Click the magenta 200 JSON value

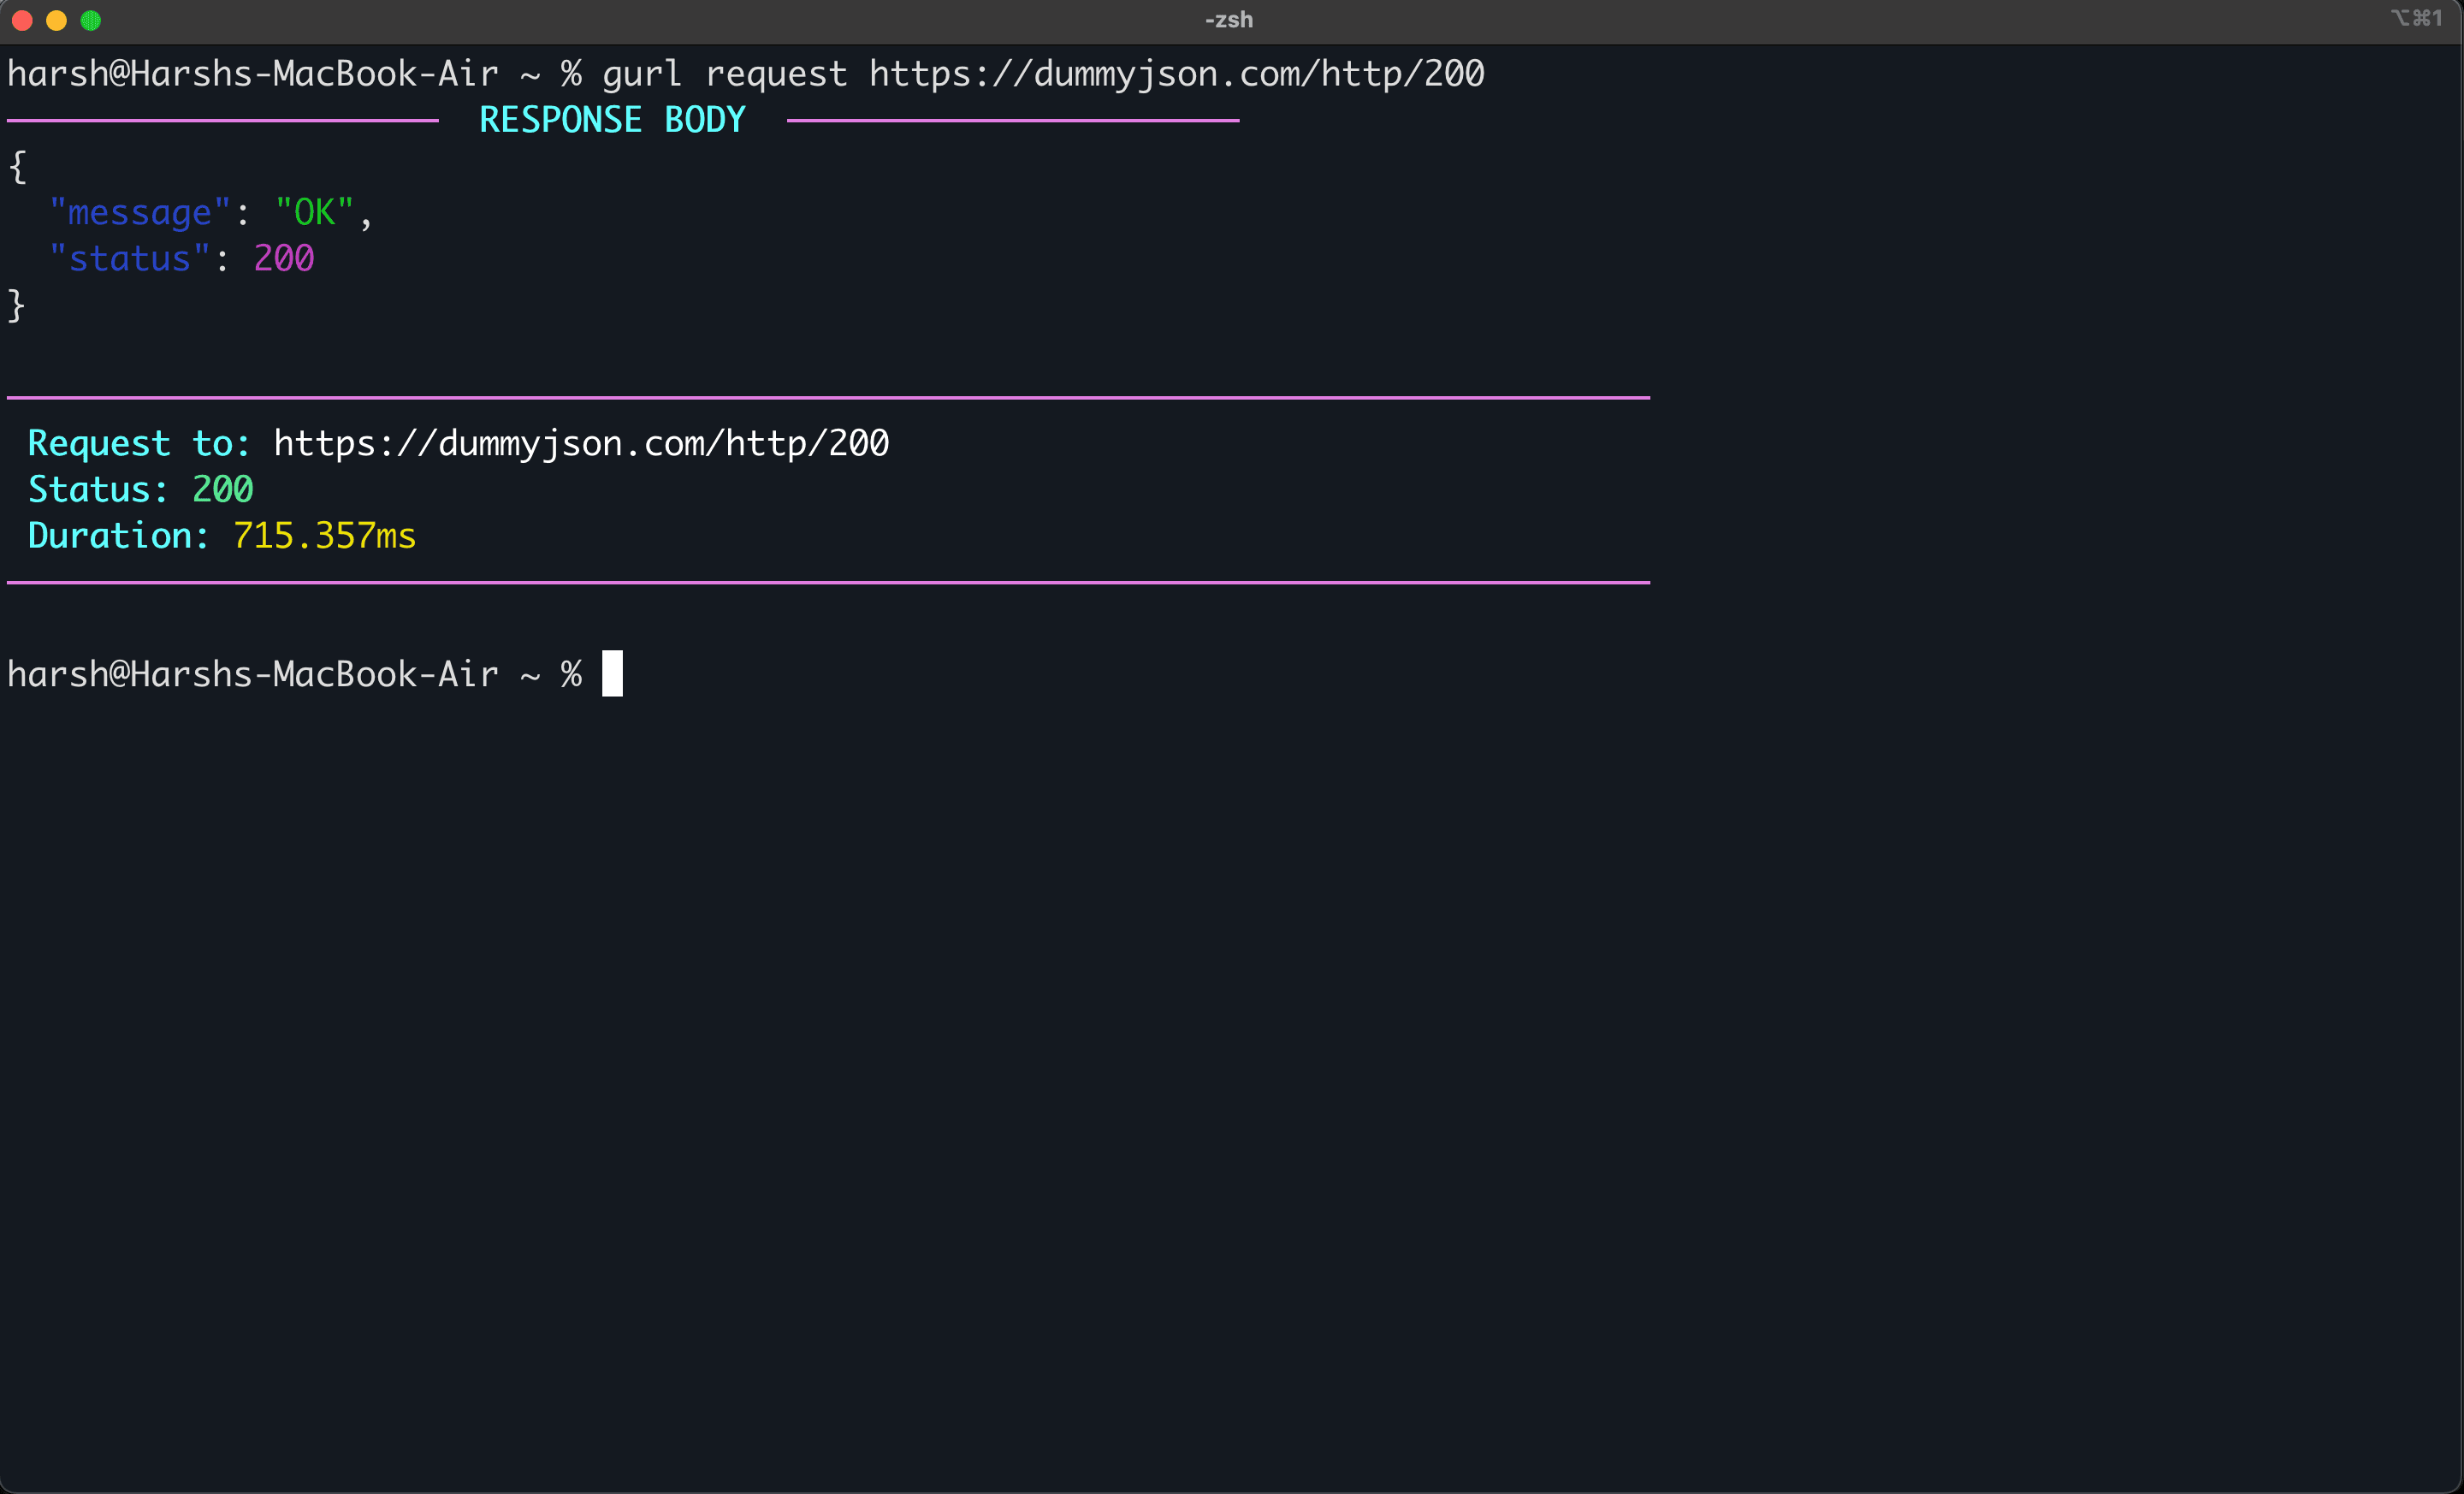click(x=284, y=259)
